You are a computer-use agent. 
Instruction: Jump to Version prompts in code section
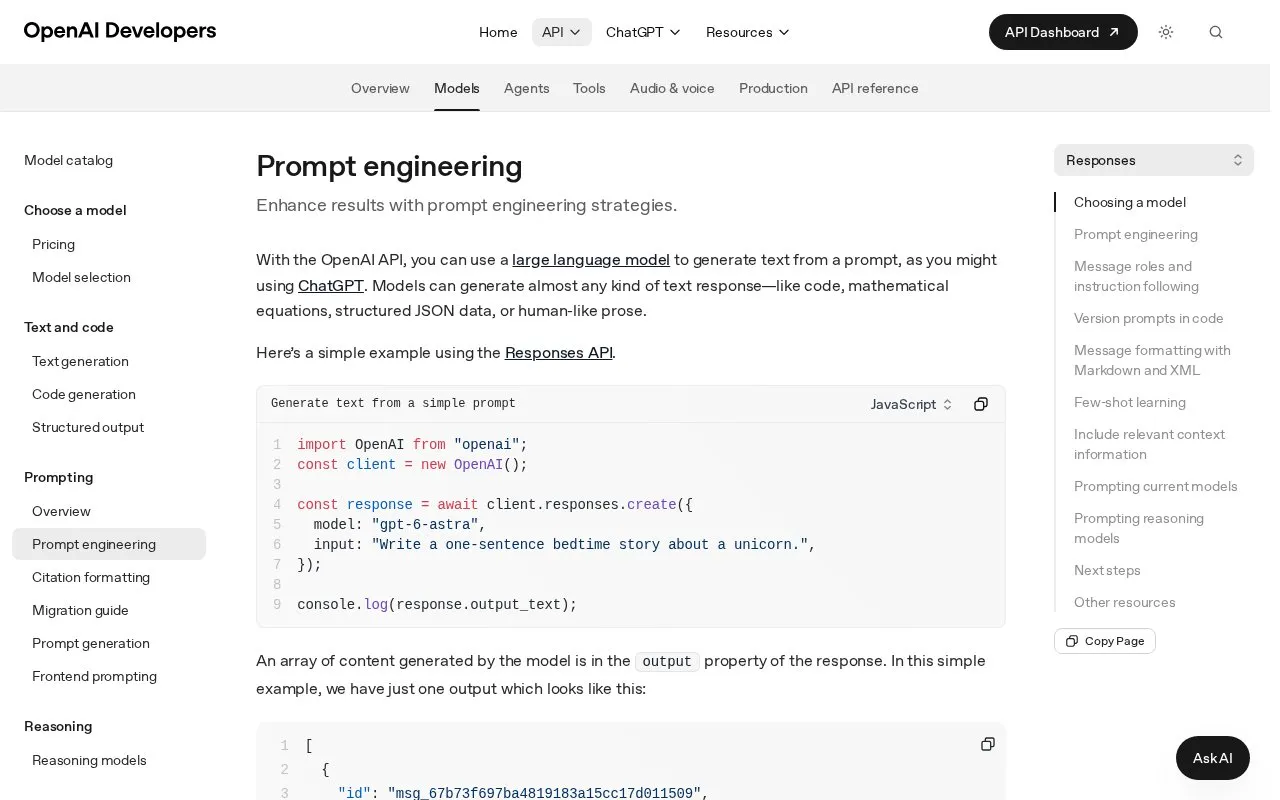click(1149, 318)
